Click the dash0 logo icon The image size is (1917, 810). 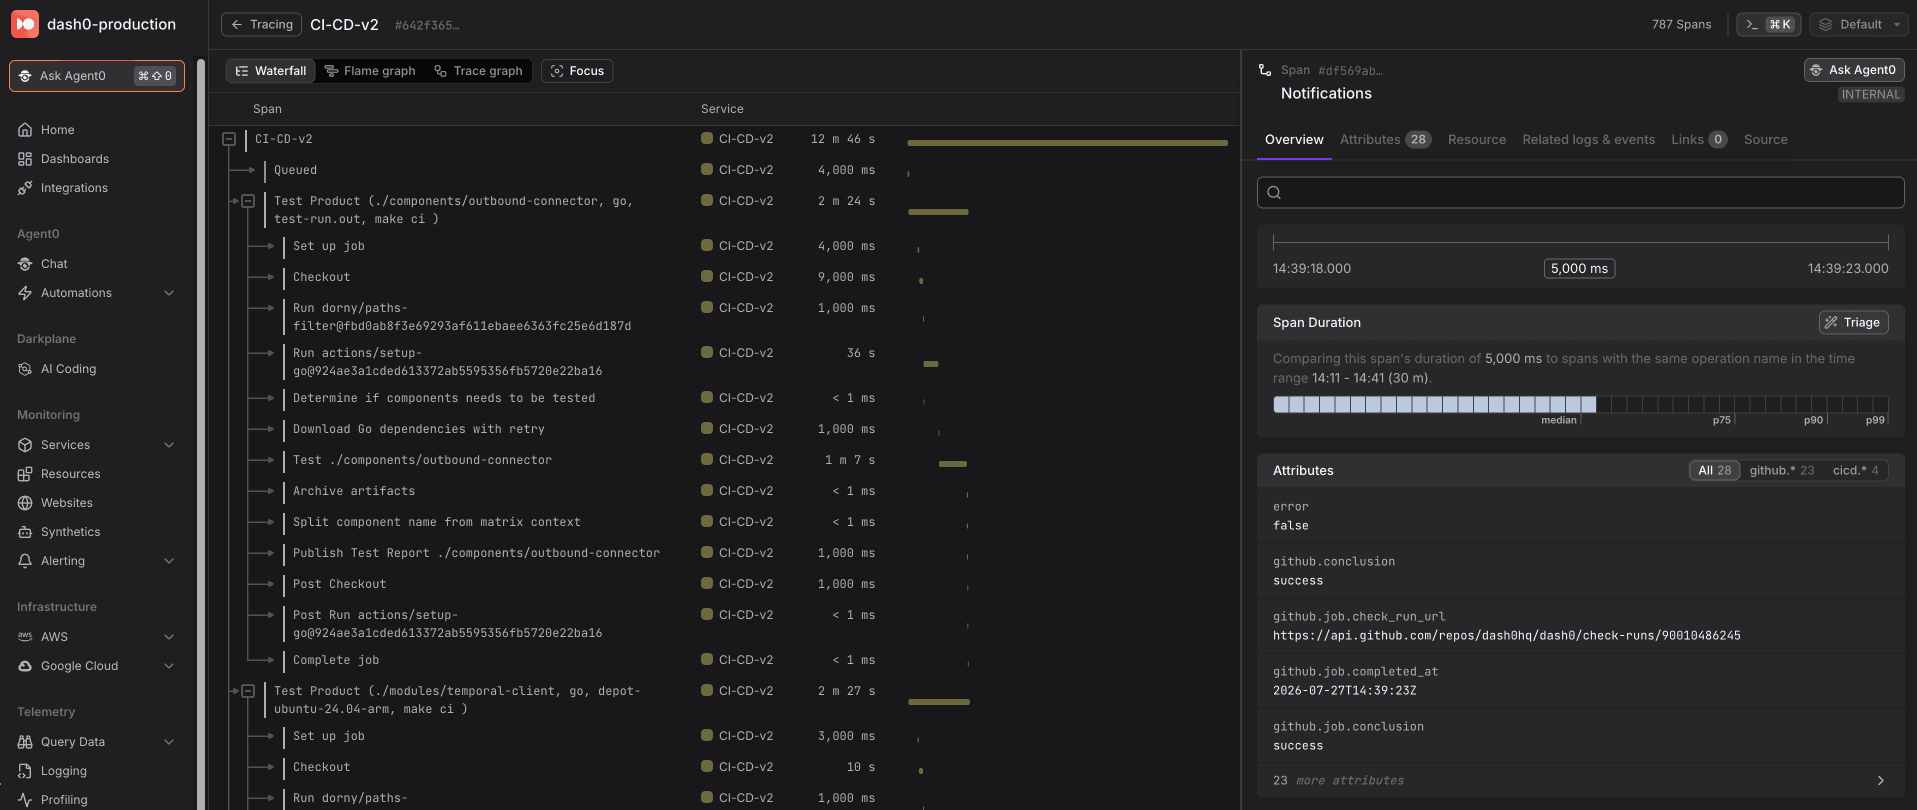pyautogui.click(x=25, y=24)
